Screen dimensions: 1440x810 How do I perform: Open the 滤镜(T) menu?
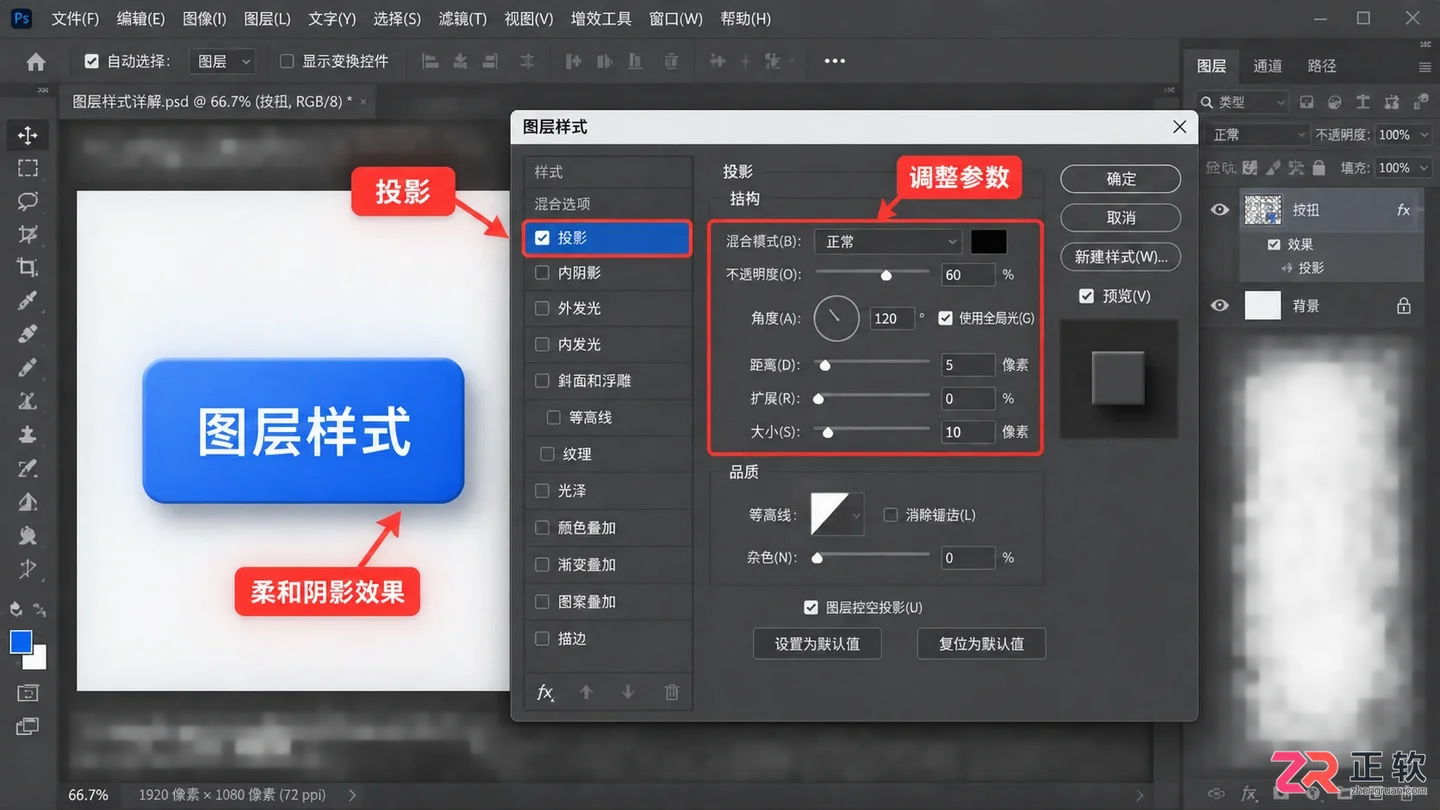click(462, 19)
